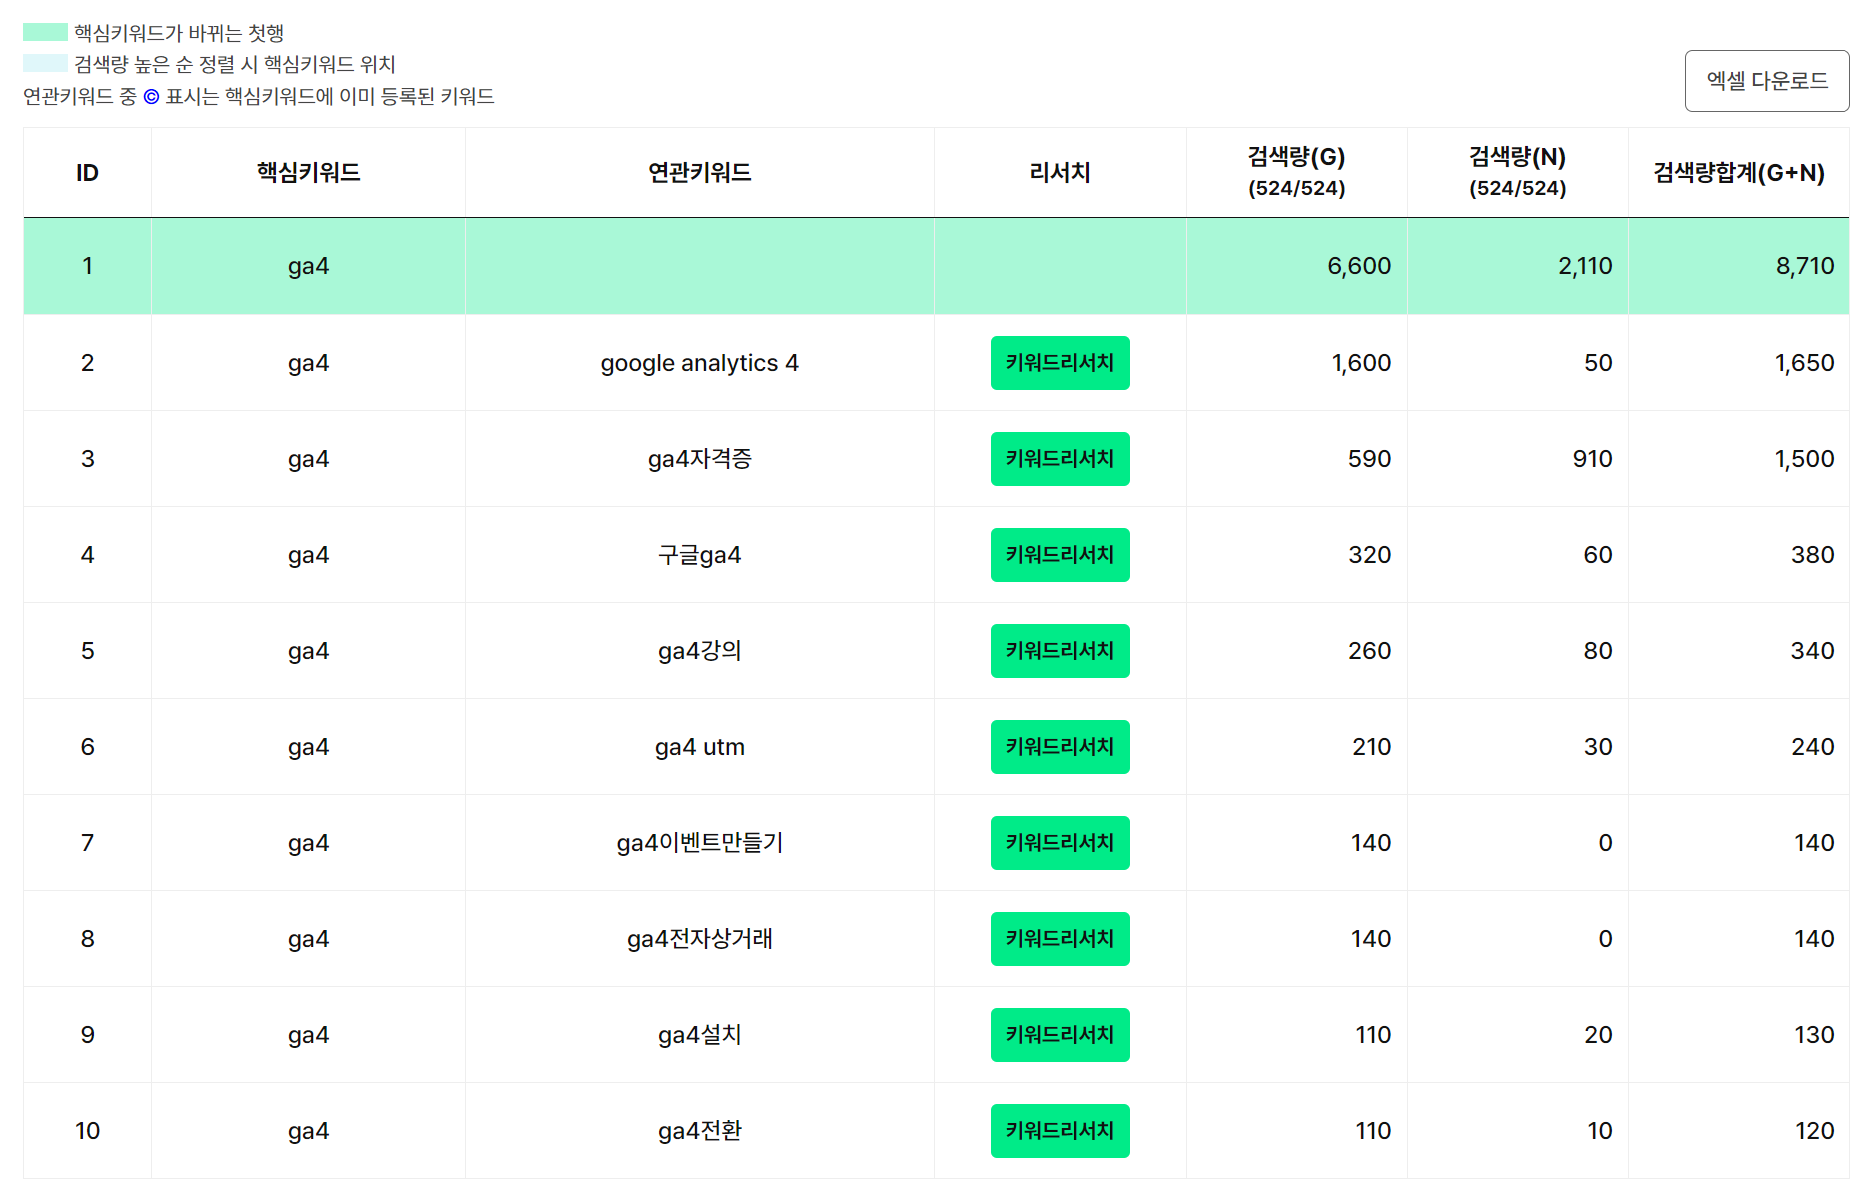1852x1179 pixels.
Task: Click 키워드리서치 button for ga4강의
Action: point(1060,651)
